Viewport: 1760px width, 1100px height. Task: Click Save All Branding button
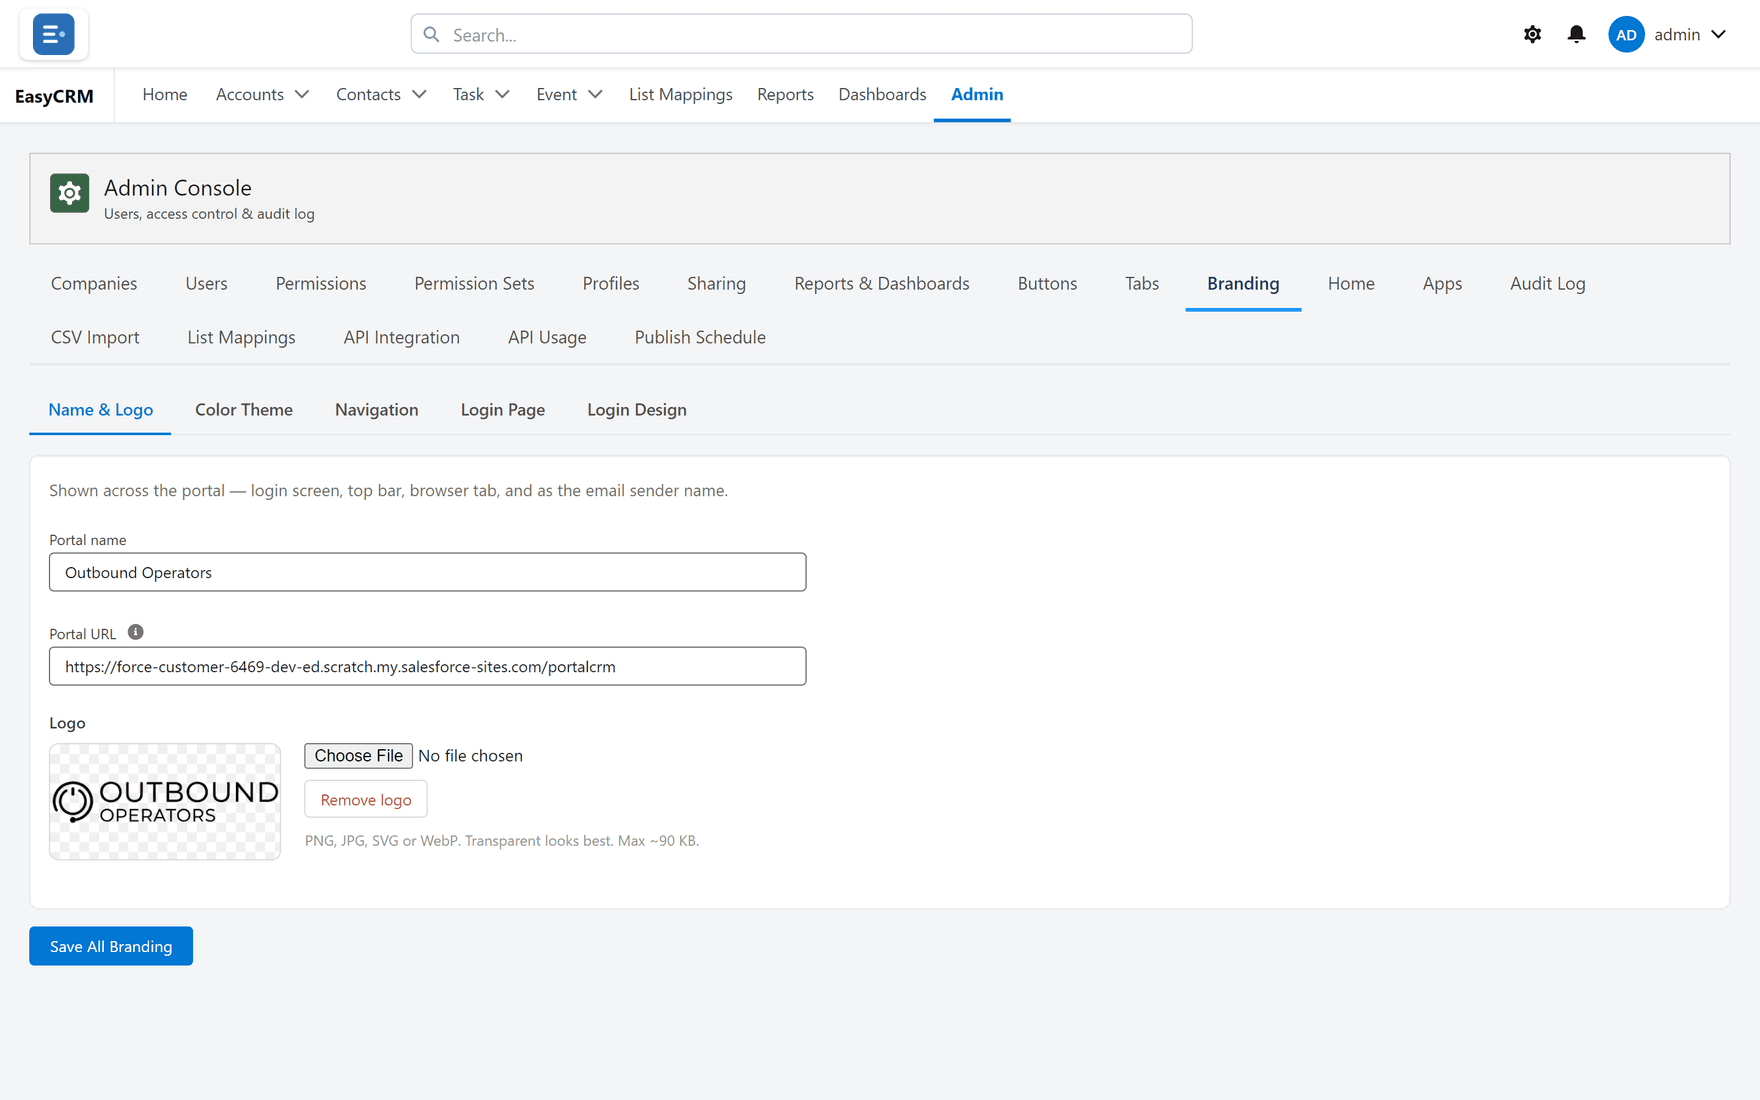[111, 946]
